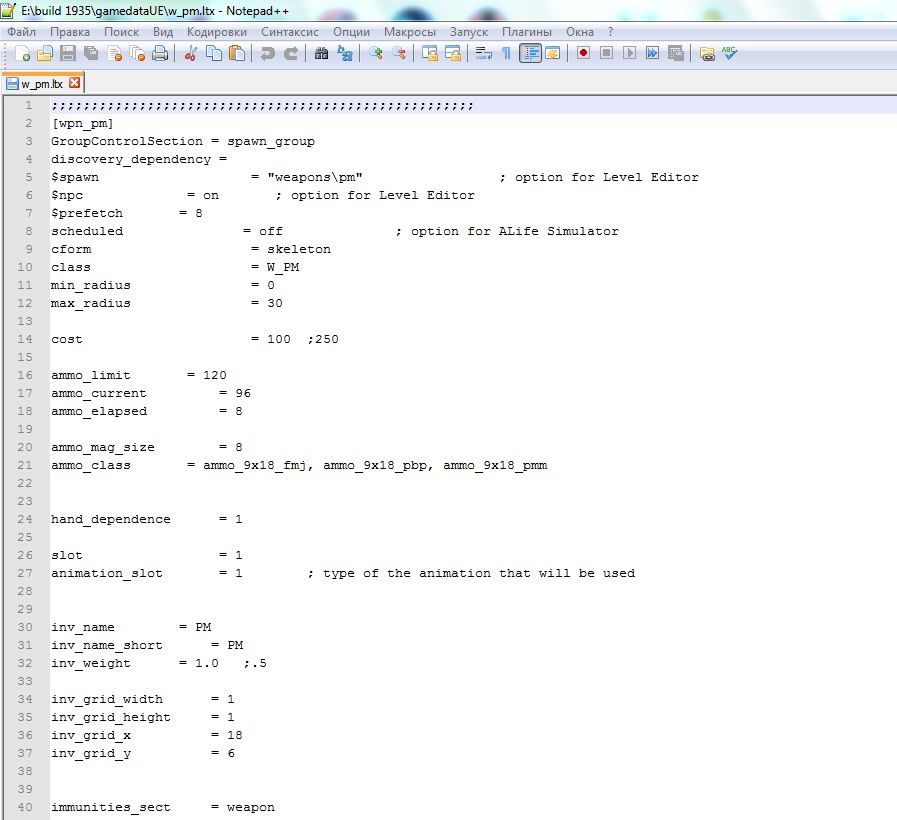
Task: Run macro multiple times icon
Action: (x=652, y=53)
